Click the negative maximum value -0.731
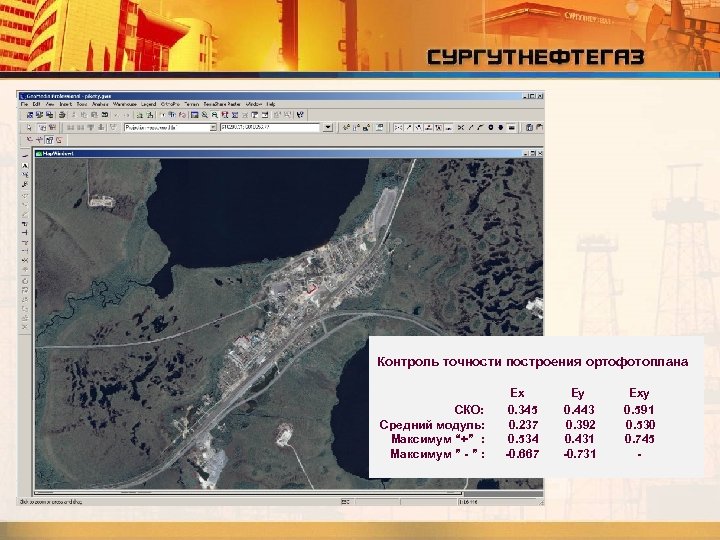Viewport: 720px width, 540px height. click(x=579, y=454)
